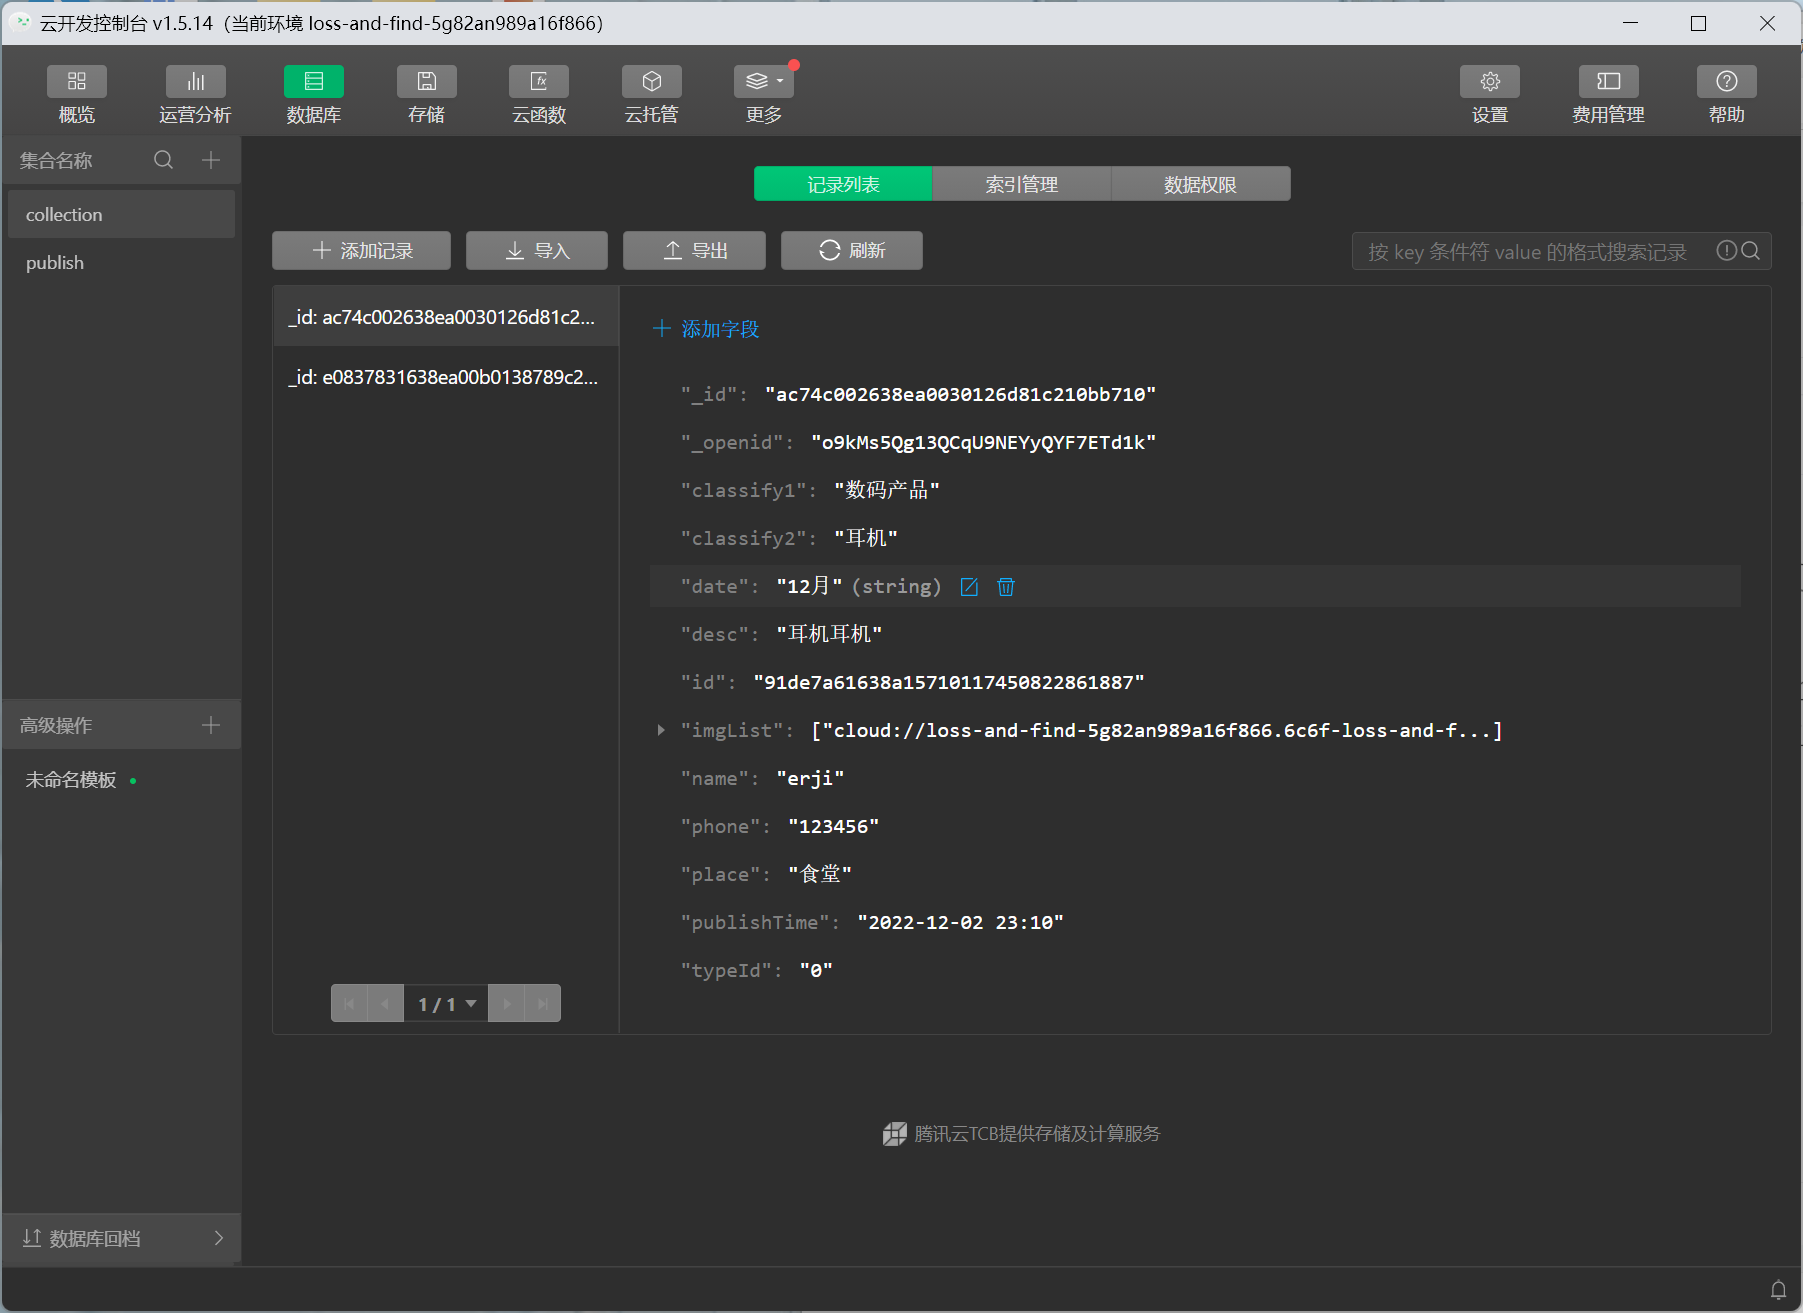Open the 更多 dropdown menu
This screenshot has width=1803, height=1313.
[x=764, y=82]
